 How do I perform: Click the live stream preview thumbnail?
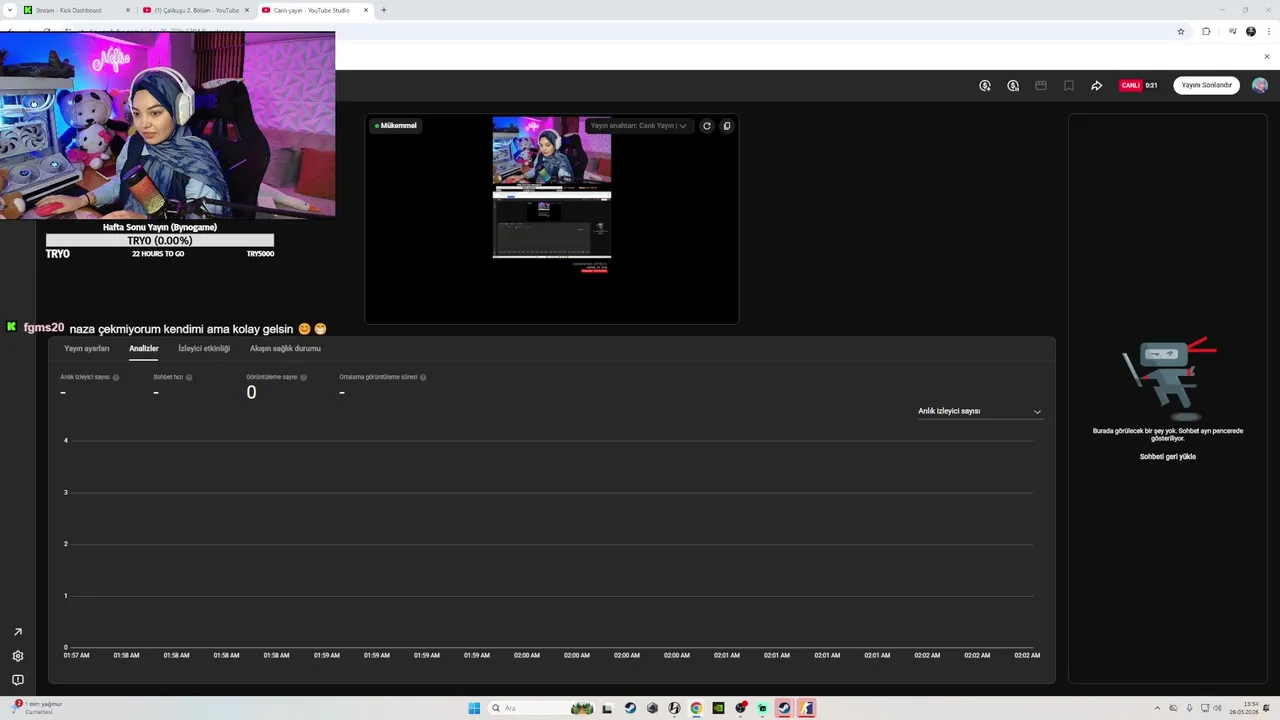pyautogui.click(x=552, y=195)
